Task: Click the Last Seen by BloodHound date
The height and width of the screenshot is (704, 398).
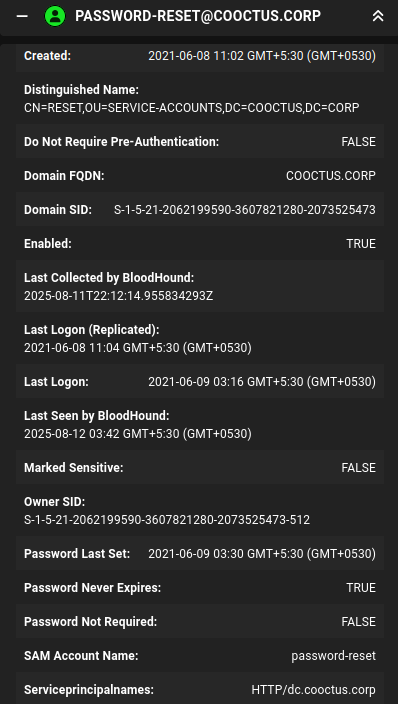Action: coord(138,434)
